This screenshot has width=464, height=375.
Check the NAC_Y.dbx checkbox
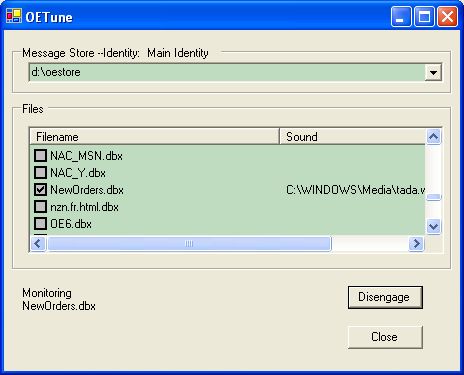pyautogui.click(x=40, y=172)
